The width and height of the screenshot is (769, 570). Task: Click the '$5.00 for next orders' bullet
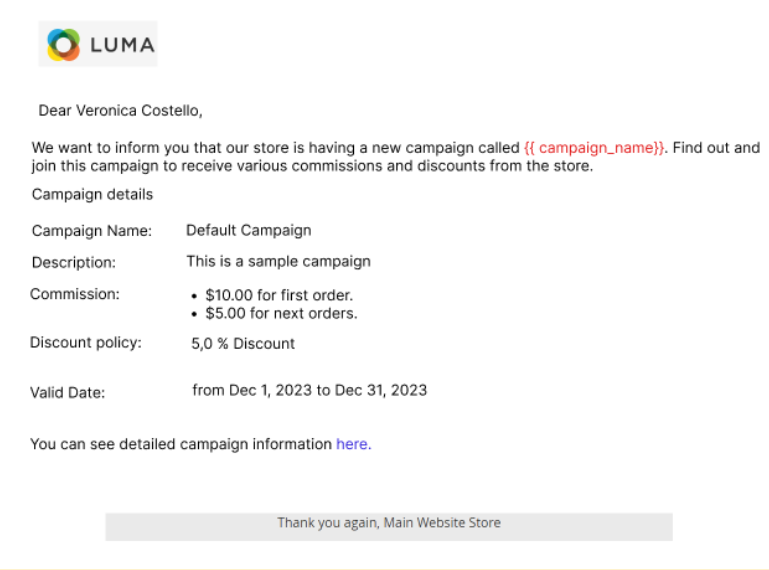pyautogui.click(x=281, y=313)
